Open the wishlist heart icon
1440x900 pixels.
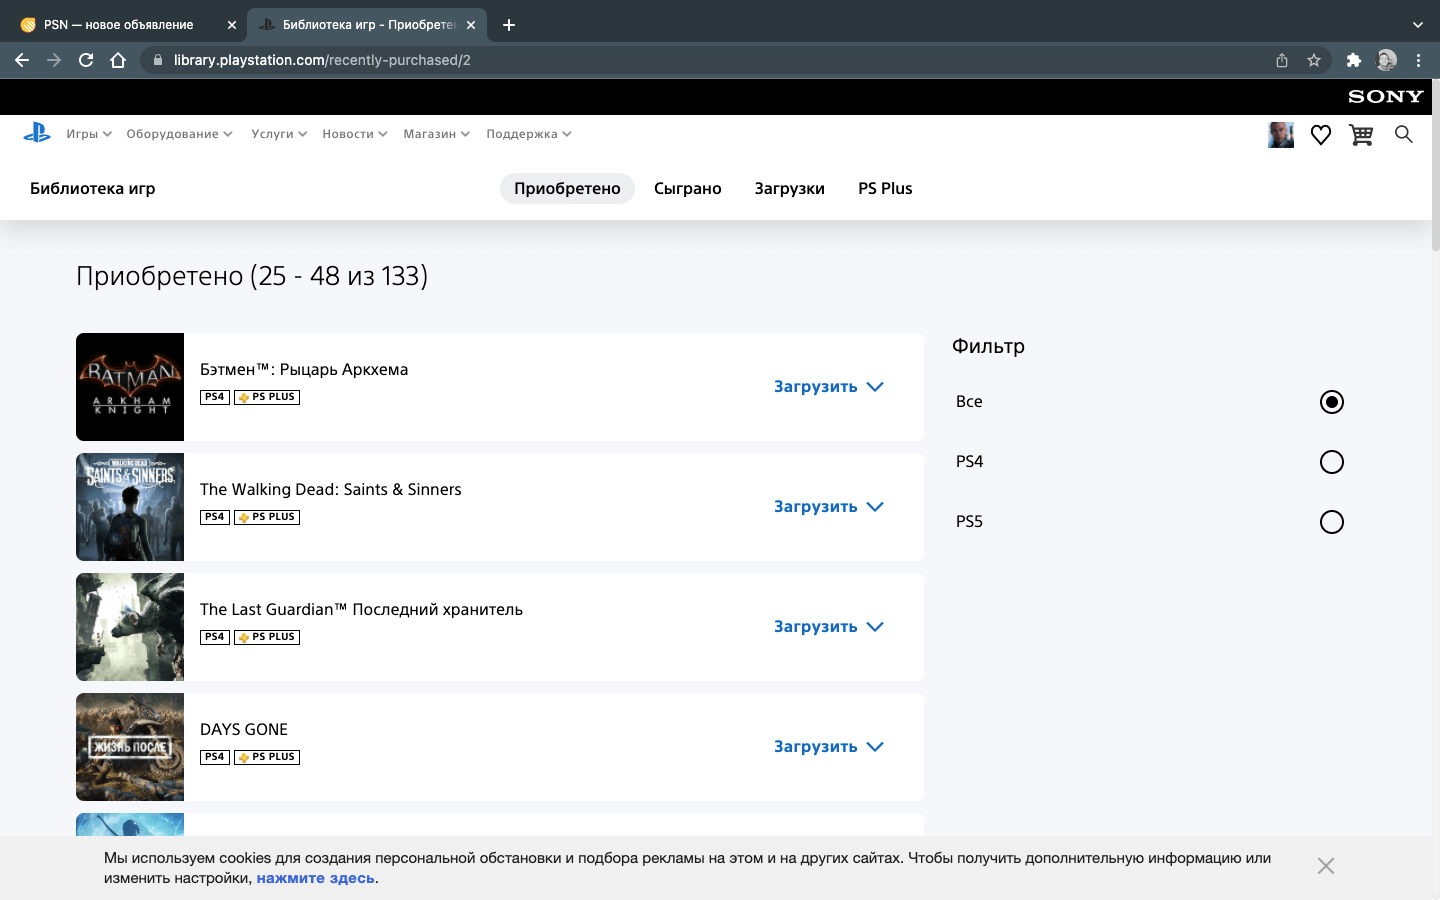click(1321, 135)
